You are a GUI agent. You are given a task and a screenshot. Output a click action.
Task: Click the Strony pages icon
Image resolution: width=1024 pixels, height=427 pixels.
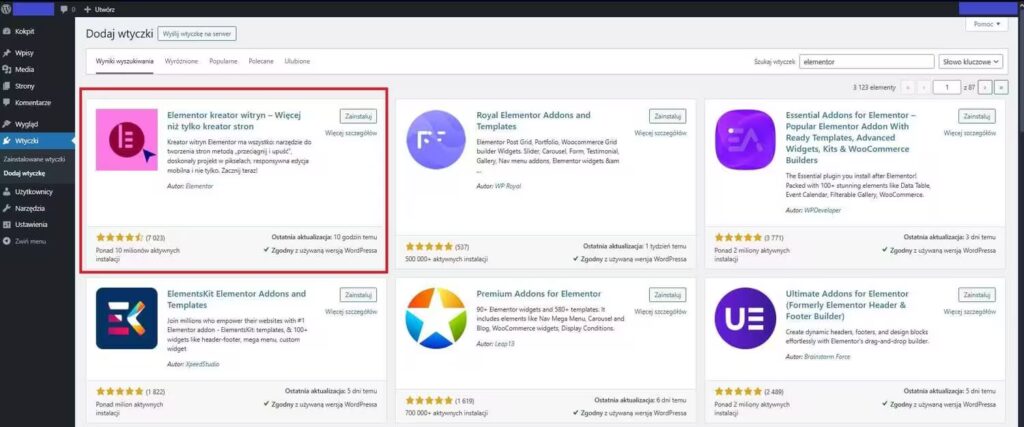coord(7,86)
